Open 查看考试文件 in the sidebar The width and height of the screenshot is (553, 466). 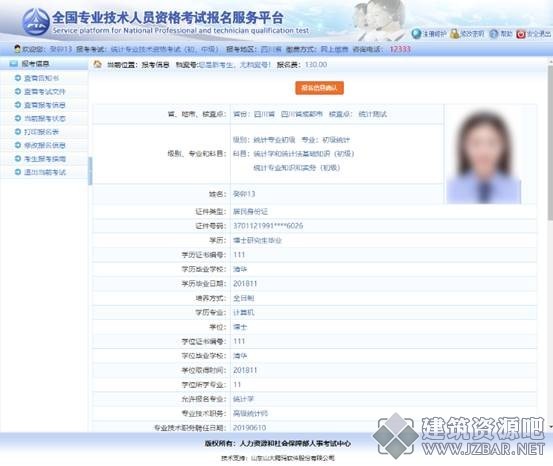click(x=44, y=92)
